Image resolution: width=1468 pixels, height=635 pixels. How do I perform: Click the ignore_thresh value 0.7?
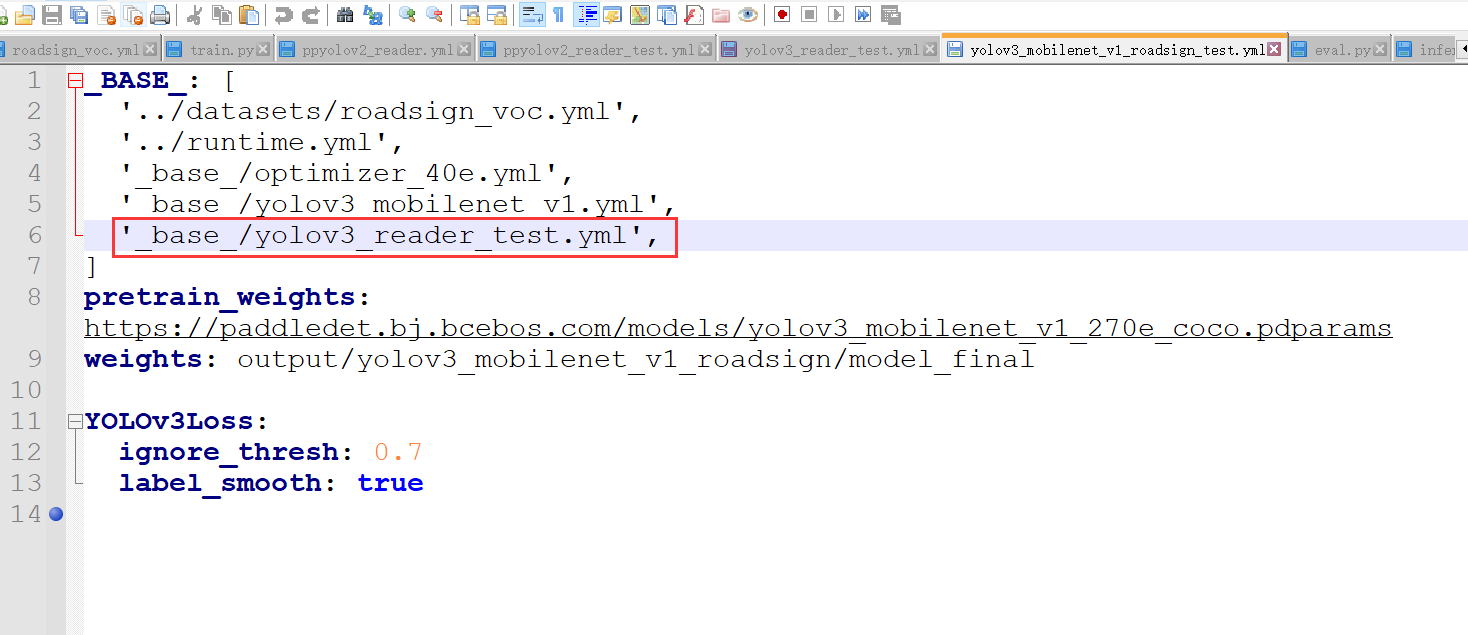tap(398, 452)
